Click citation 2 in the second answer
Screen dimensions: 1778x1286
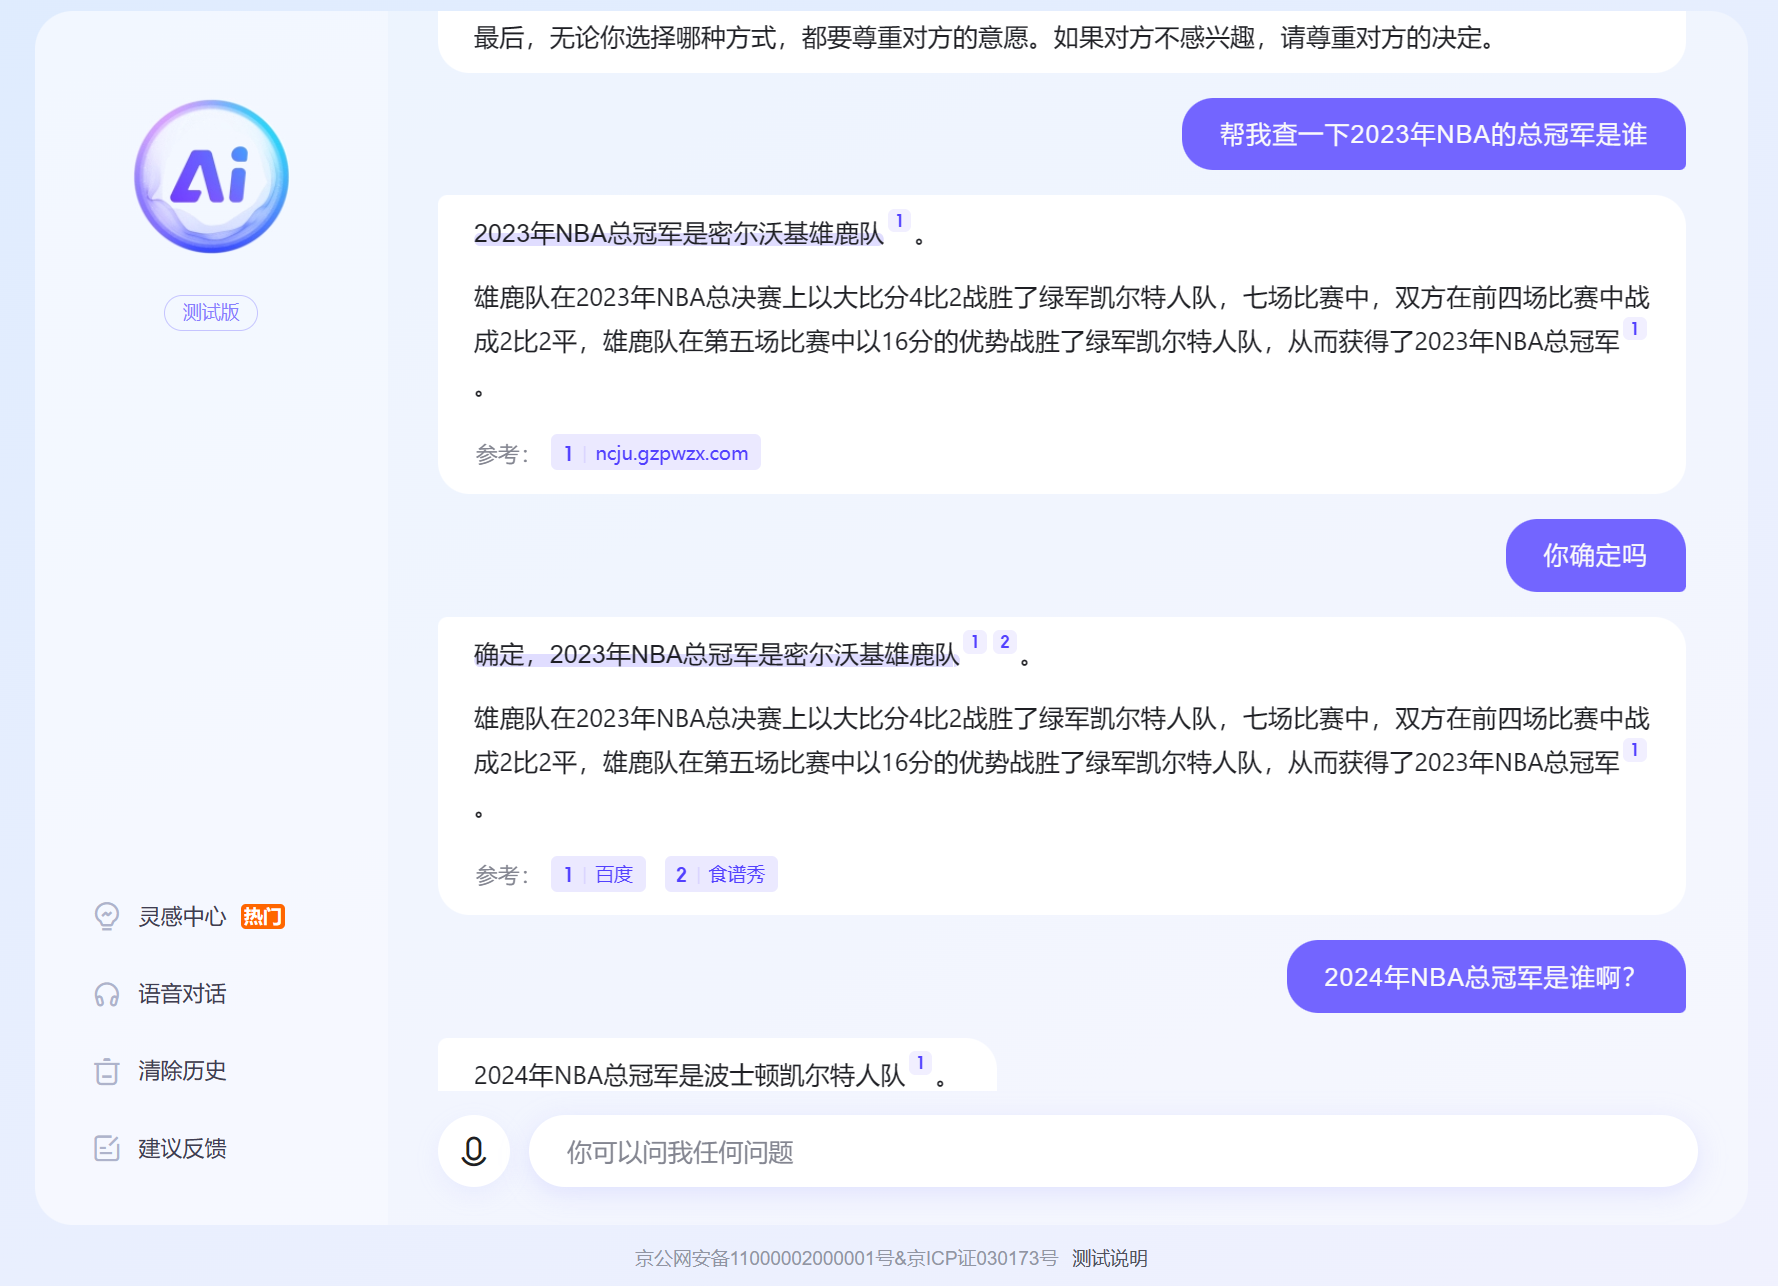point(1005,642)
